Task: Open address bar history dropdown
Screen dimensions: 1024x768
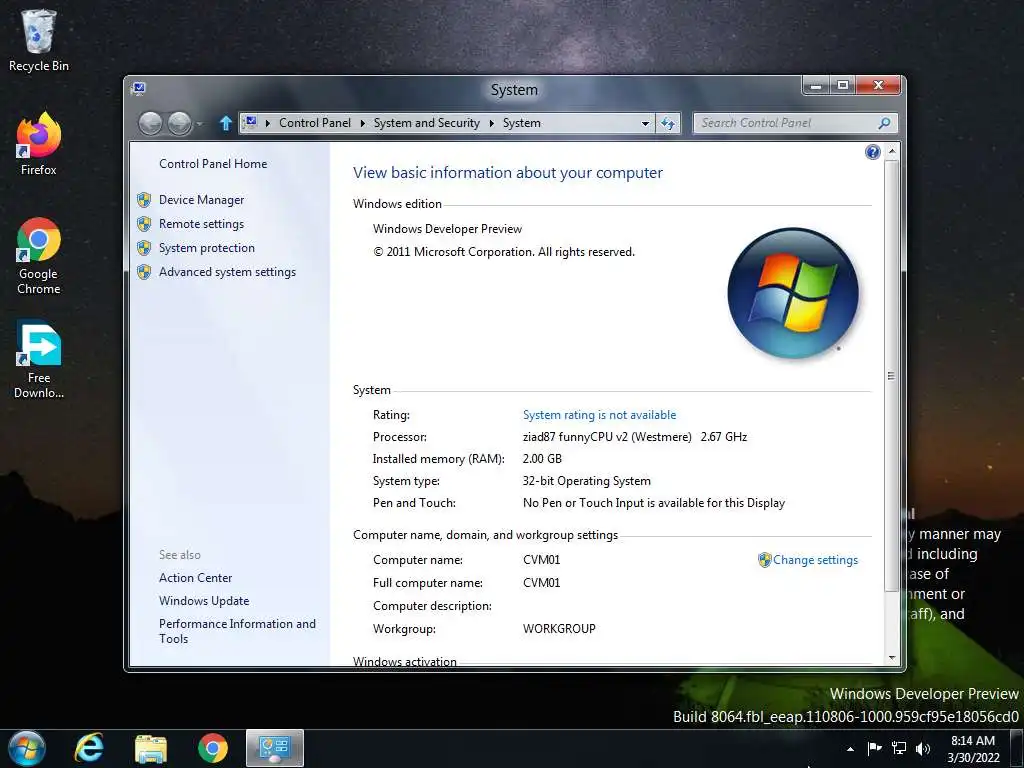Action: 645,123
